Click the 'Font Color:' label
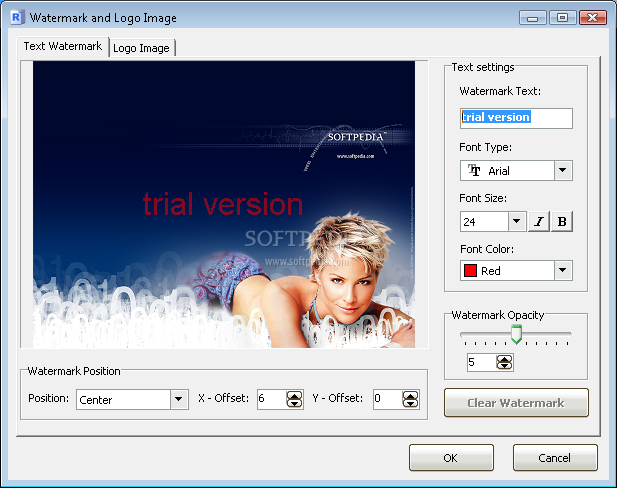 click(x=487, y=249)
